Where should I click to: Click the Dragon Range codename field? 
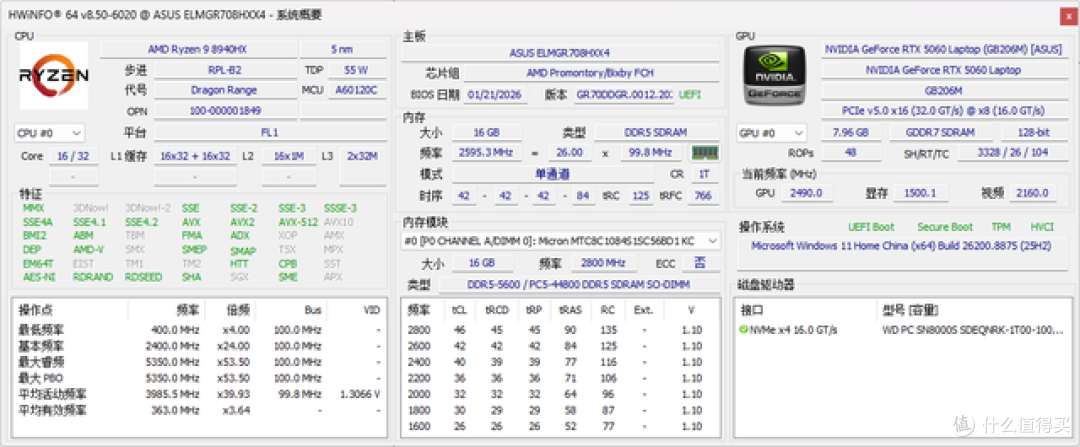(x=225, y=90)
